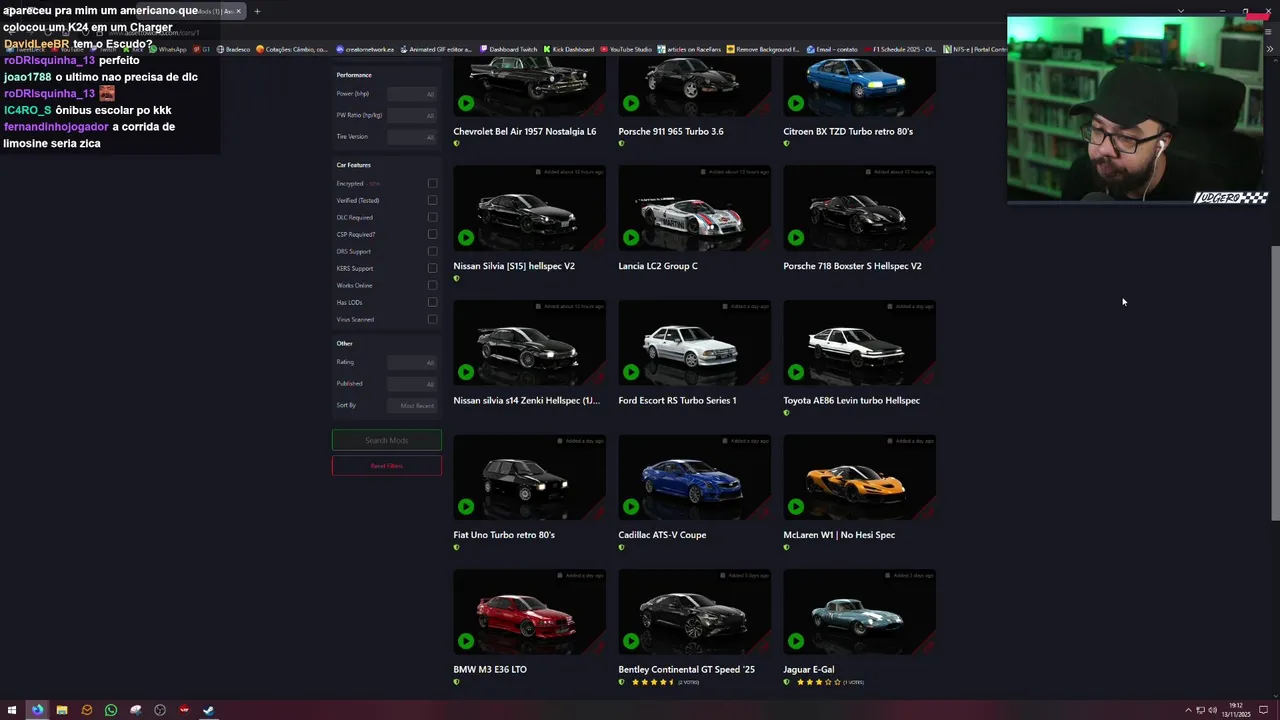Open the Porsche 718 Boxster S thumbnail
The width and height of the screenshot is (1280, 720).
coord(859,208)
